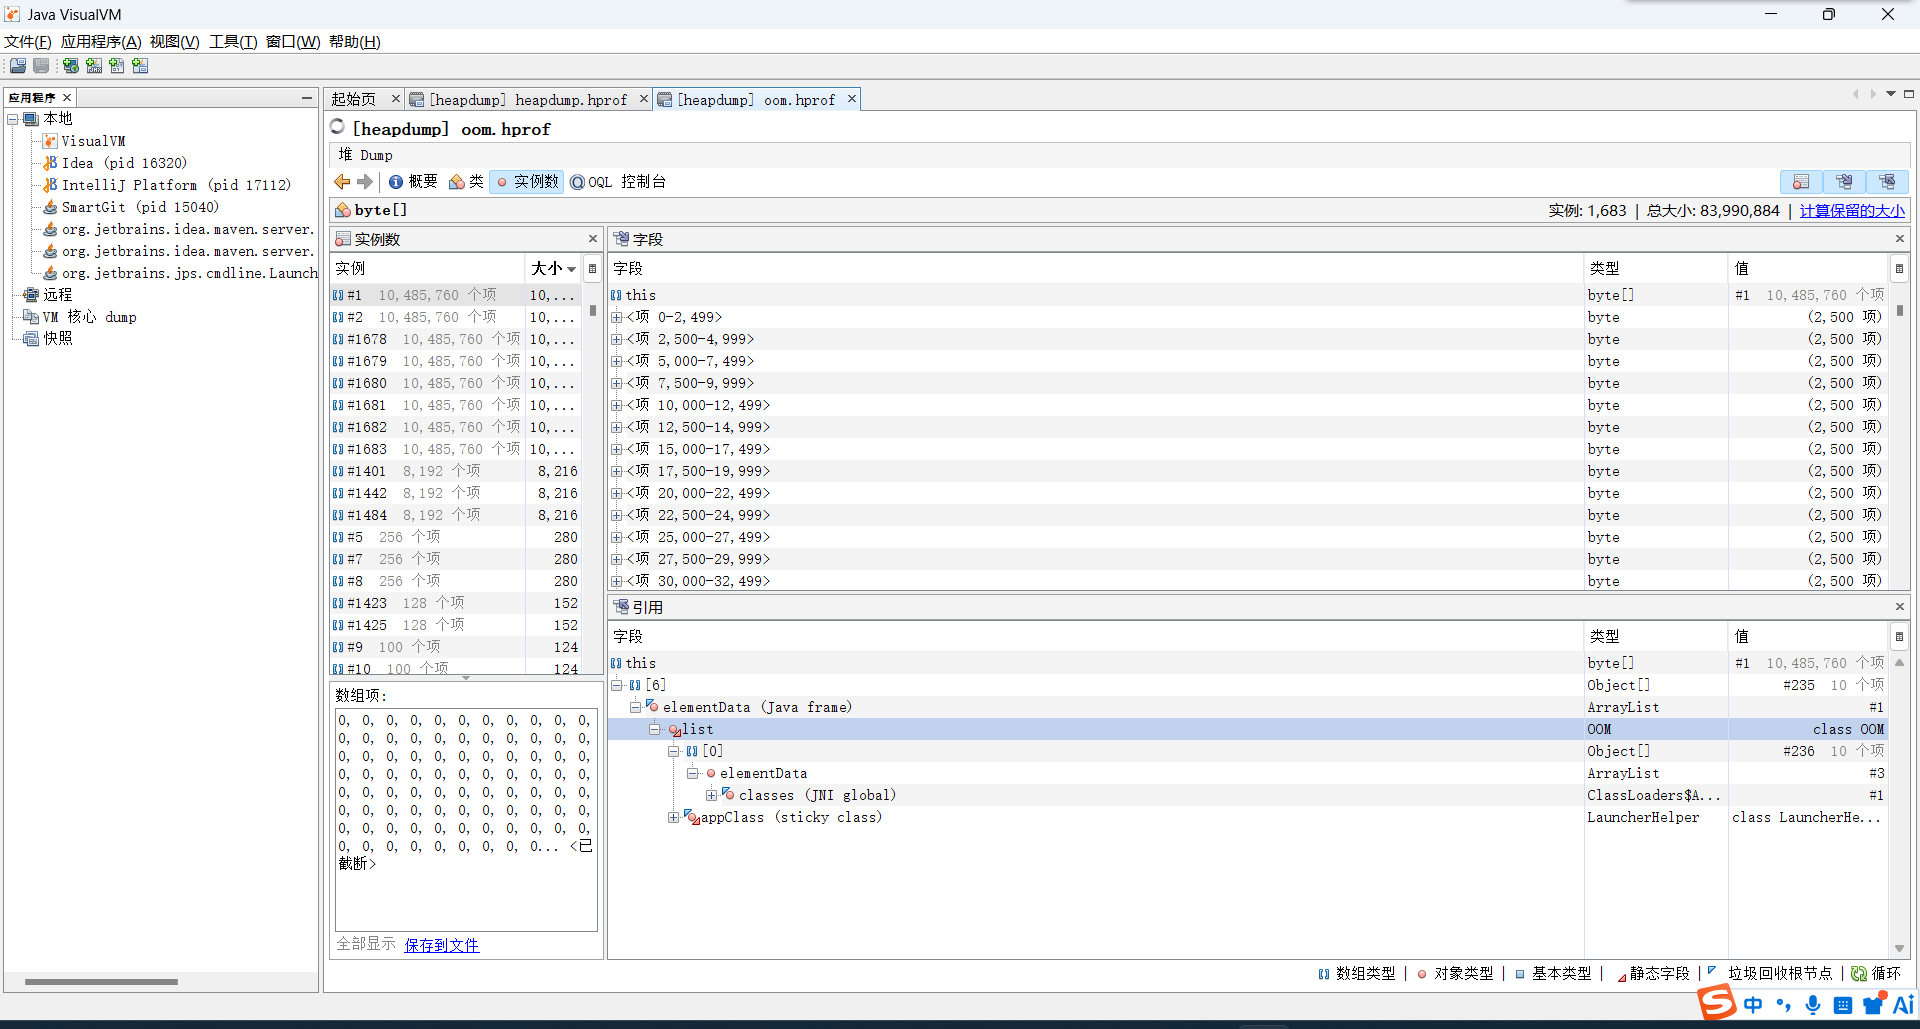
Task: Open column chooser for 字段 table
Action: [1899, 269]
